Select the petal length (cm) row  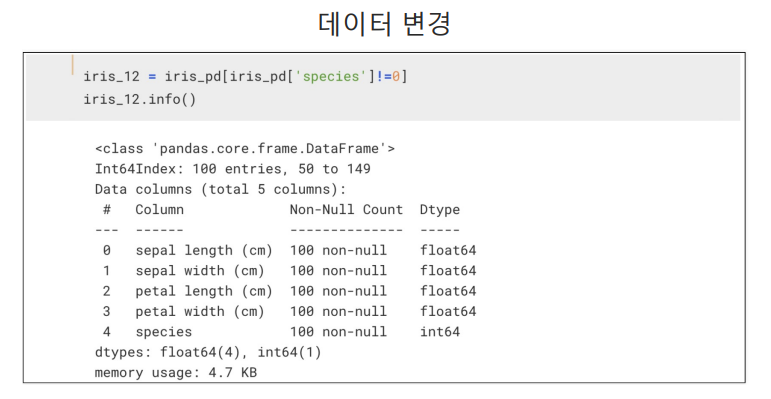(290, 291)
